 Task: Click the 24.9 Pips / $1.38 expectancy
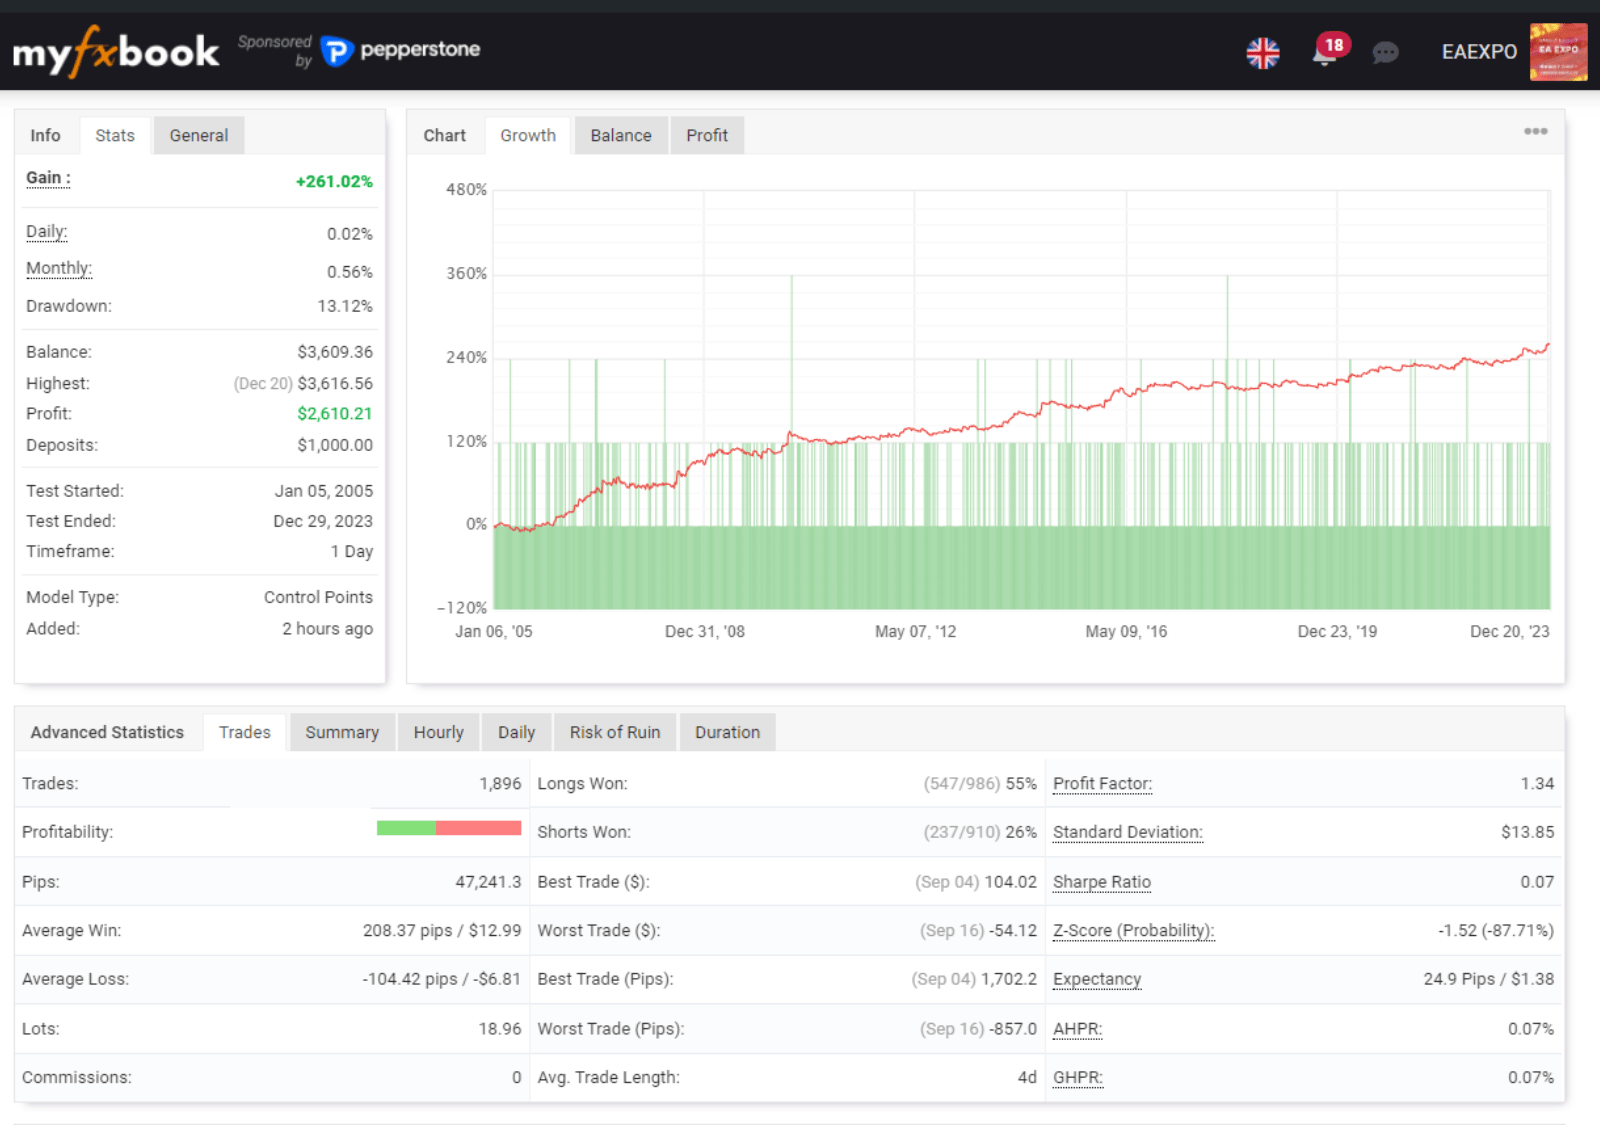[1489, 980]
